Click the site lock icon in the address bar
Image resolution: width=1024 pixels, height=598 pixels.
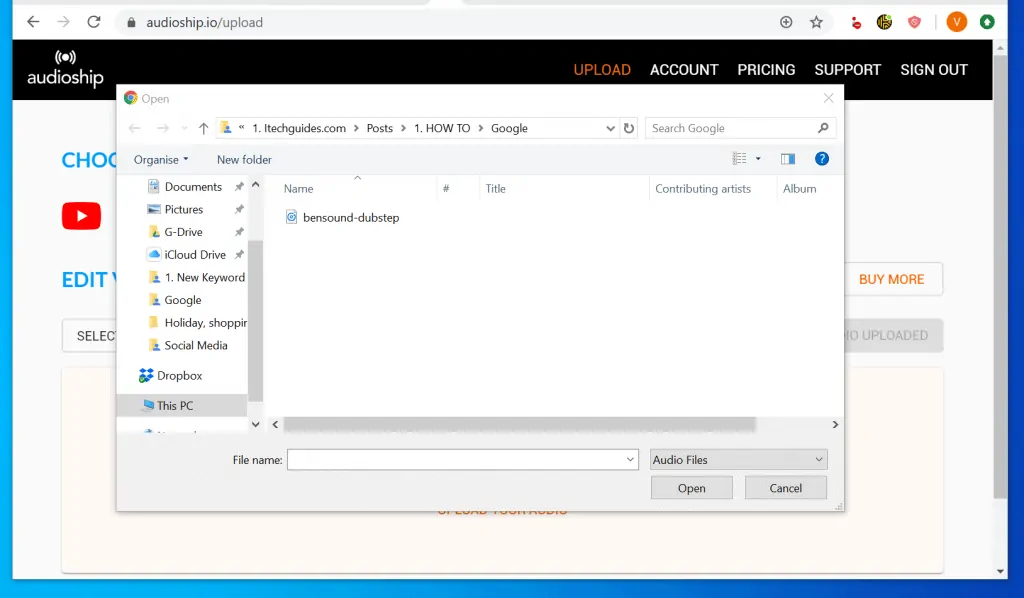pos(131,23)
